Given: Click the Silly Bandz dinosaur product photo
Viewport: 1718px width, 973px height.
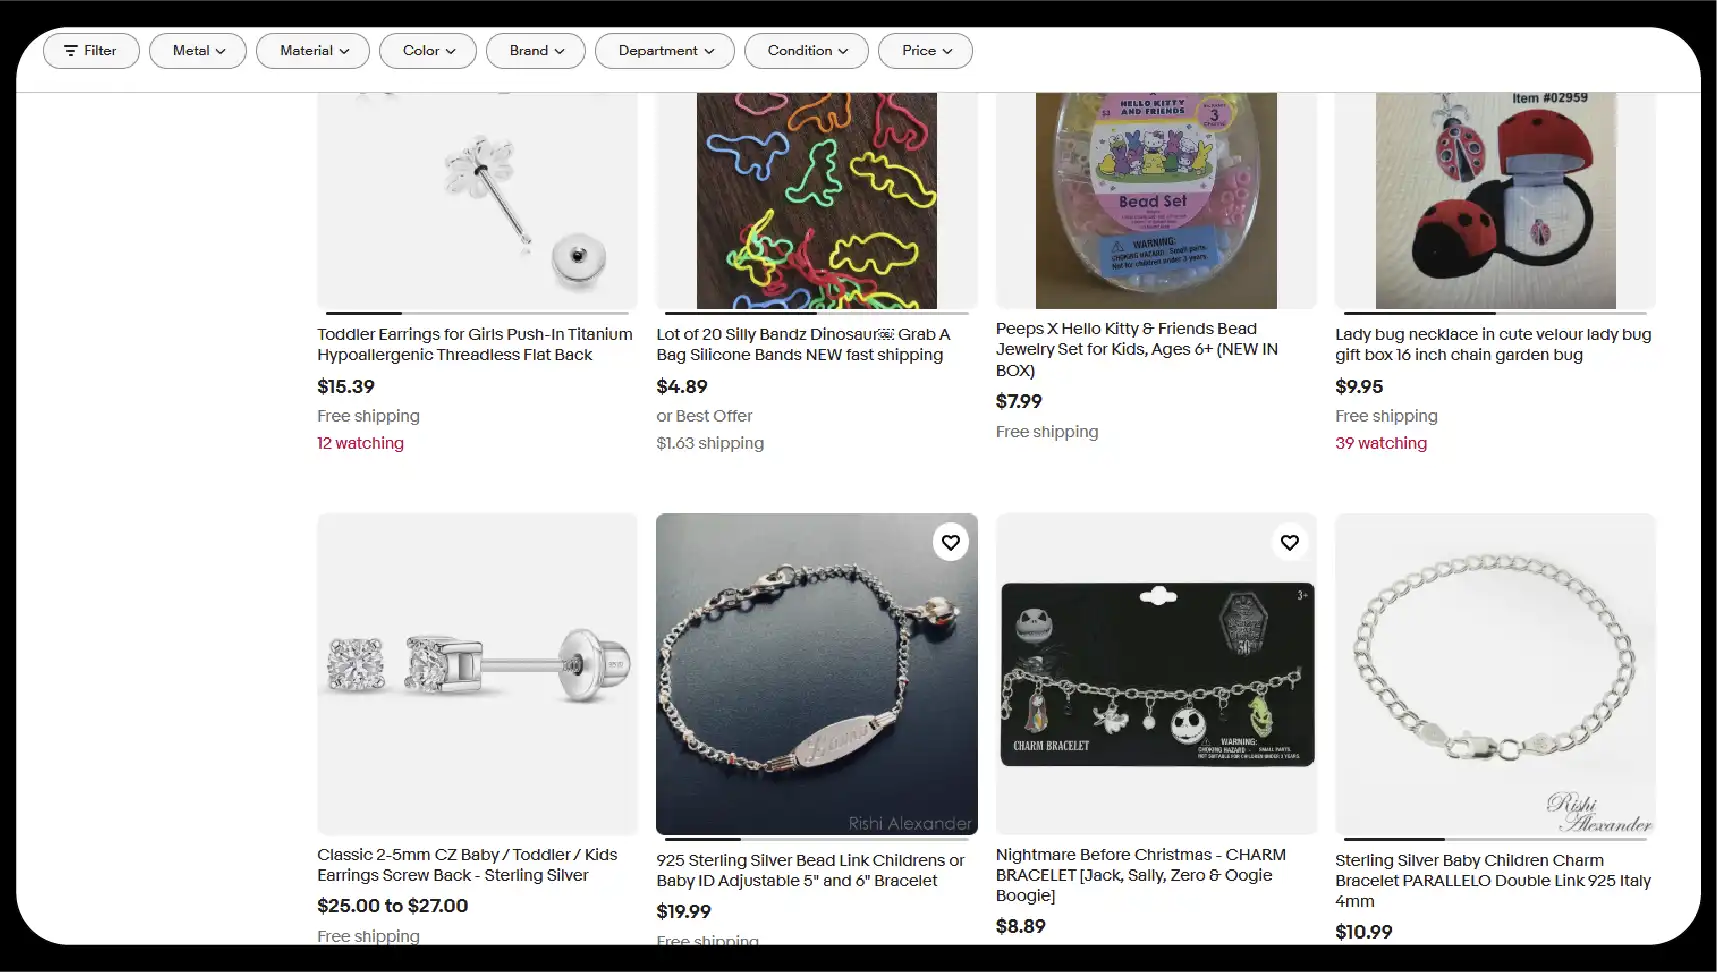Looking at the screenshot, I should (816, 200).
